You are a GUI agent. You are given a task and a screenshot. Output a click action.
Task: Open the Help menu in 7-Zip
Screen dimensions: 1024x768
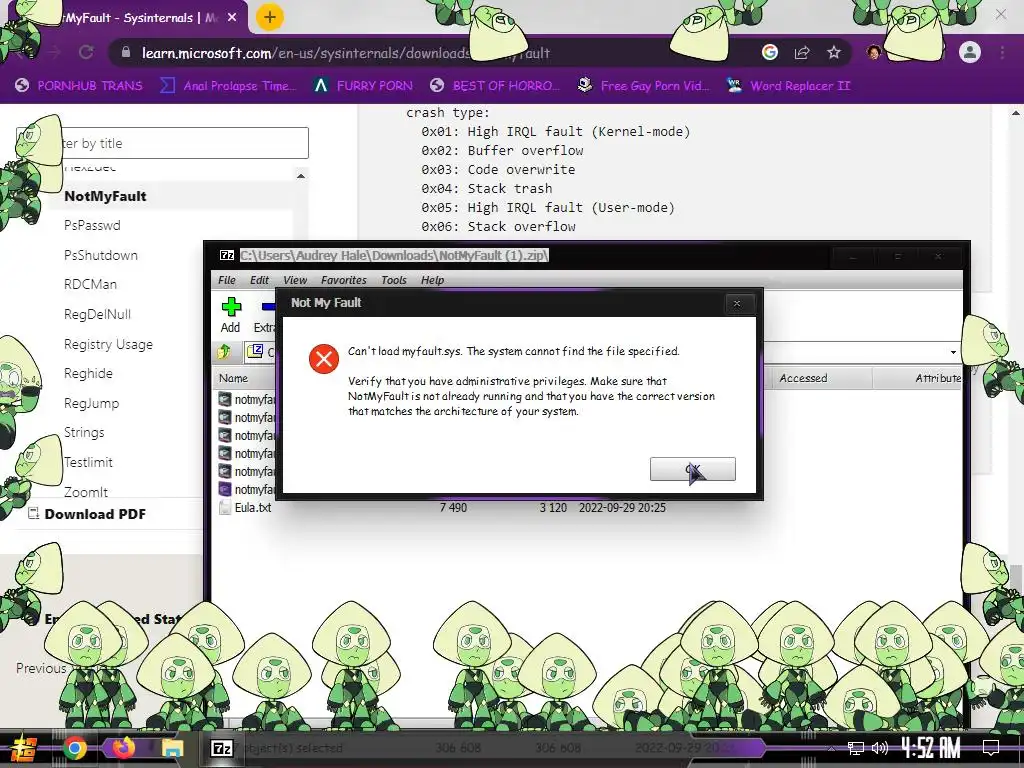click(x=432, y=280)
